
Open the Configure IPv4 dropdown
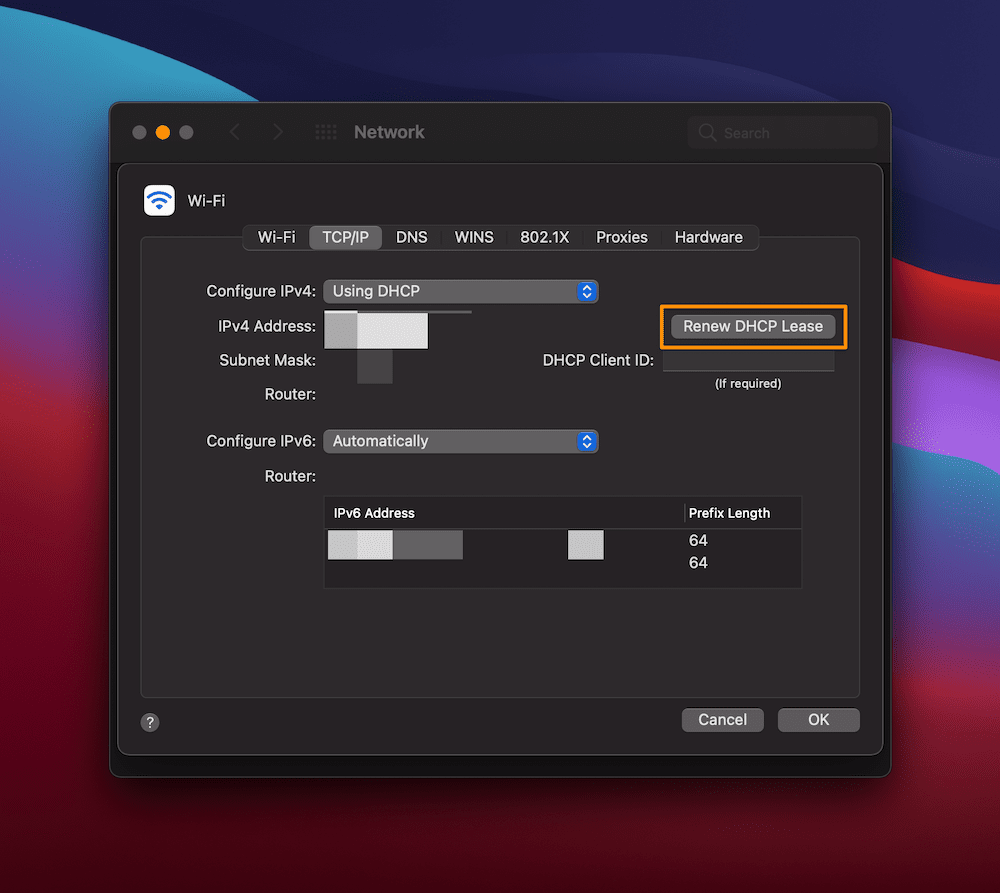pos(460,292)
